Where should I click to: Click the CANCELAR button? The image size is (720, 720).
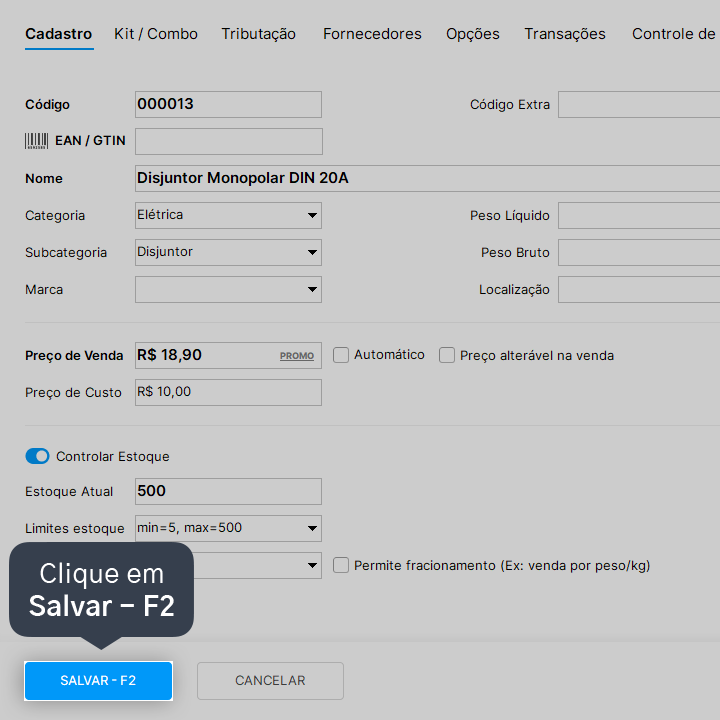[270, 681]
